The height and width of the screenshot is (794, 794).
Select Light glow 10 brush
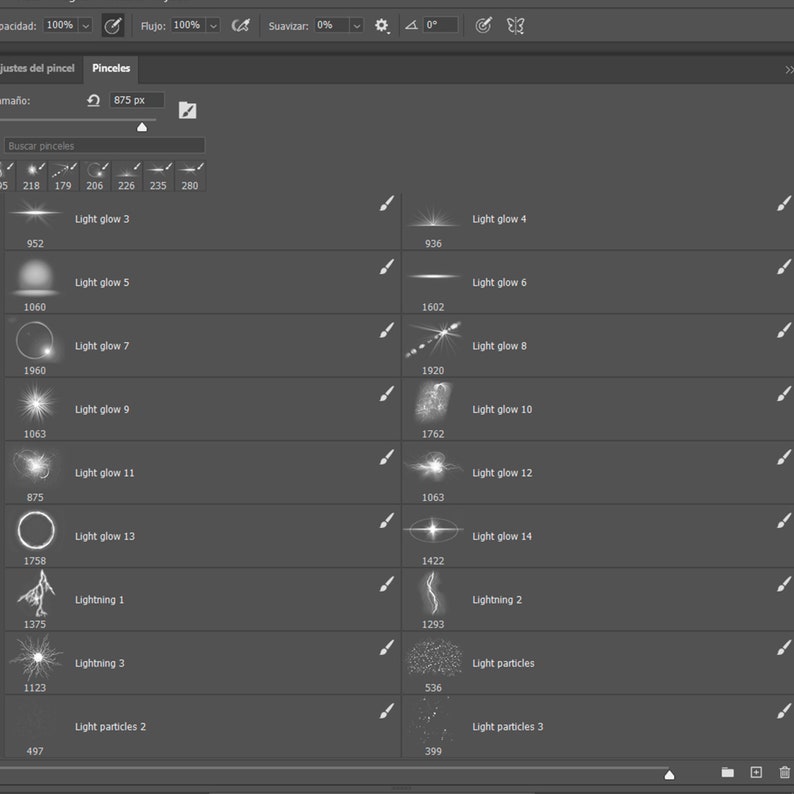[598, 409]
